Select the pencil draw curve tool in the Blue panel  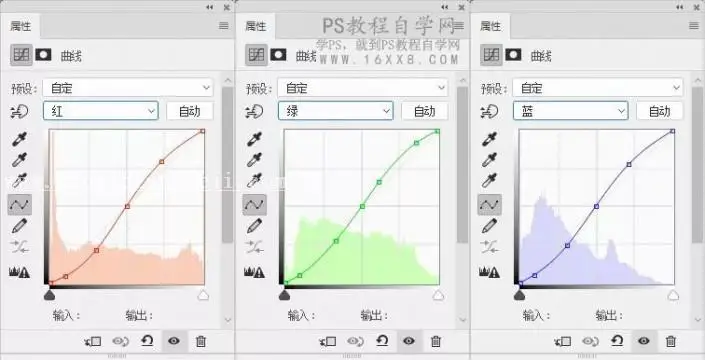[489, 226]
